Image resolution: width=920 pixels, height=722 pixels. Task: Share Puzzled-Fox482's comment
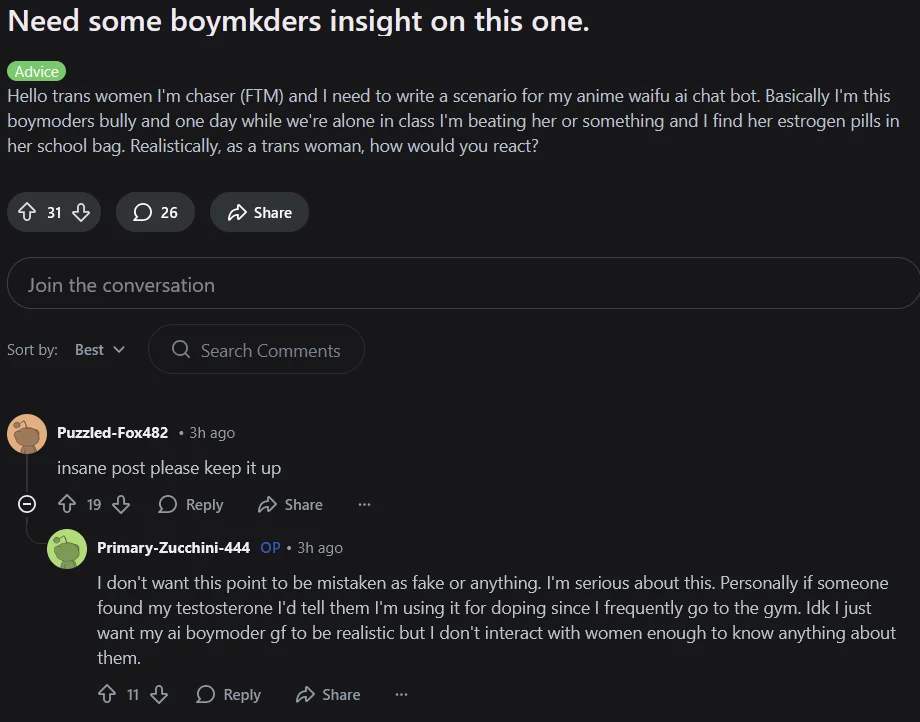(290, 505)
